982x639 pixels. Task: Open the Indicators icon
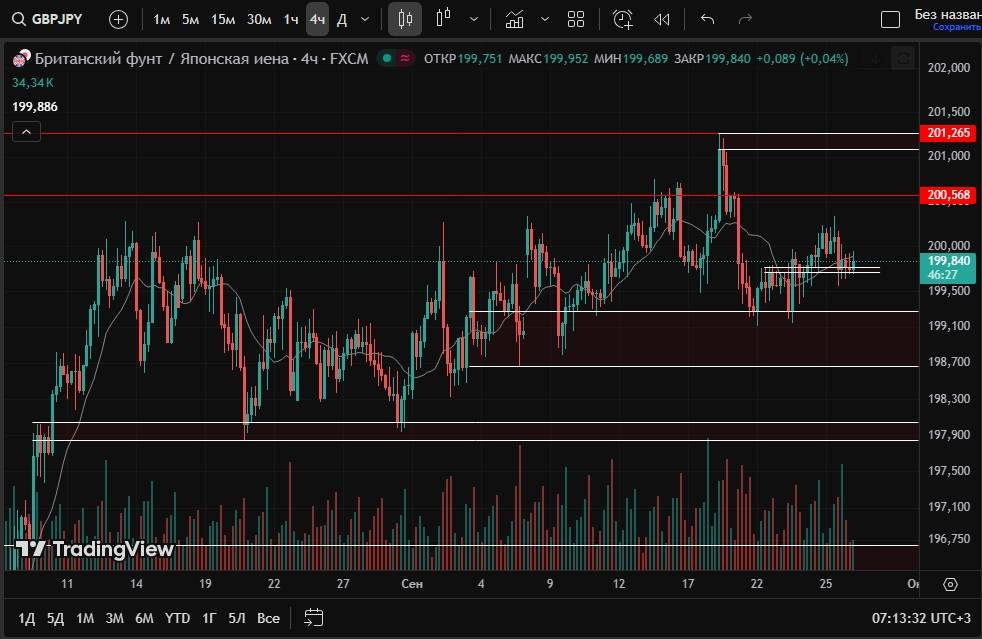point(514,19)
